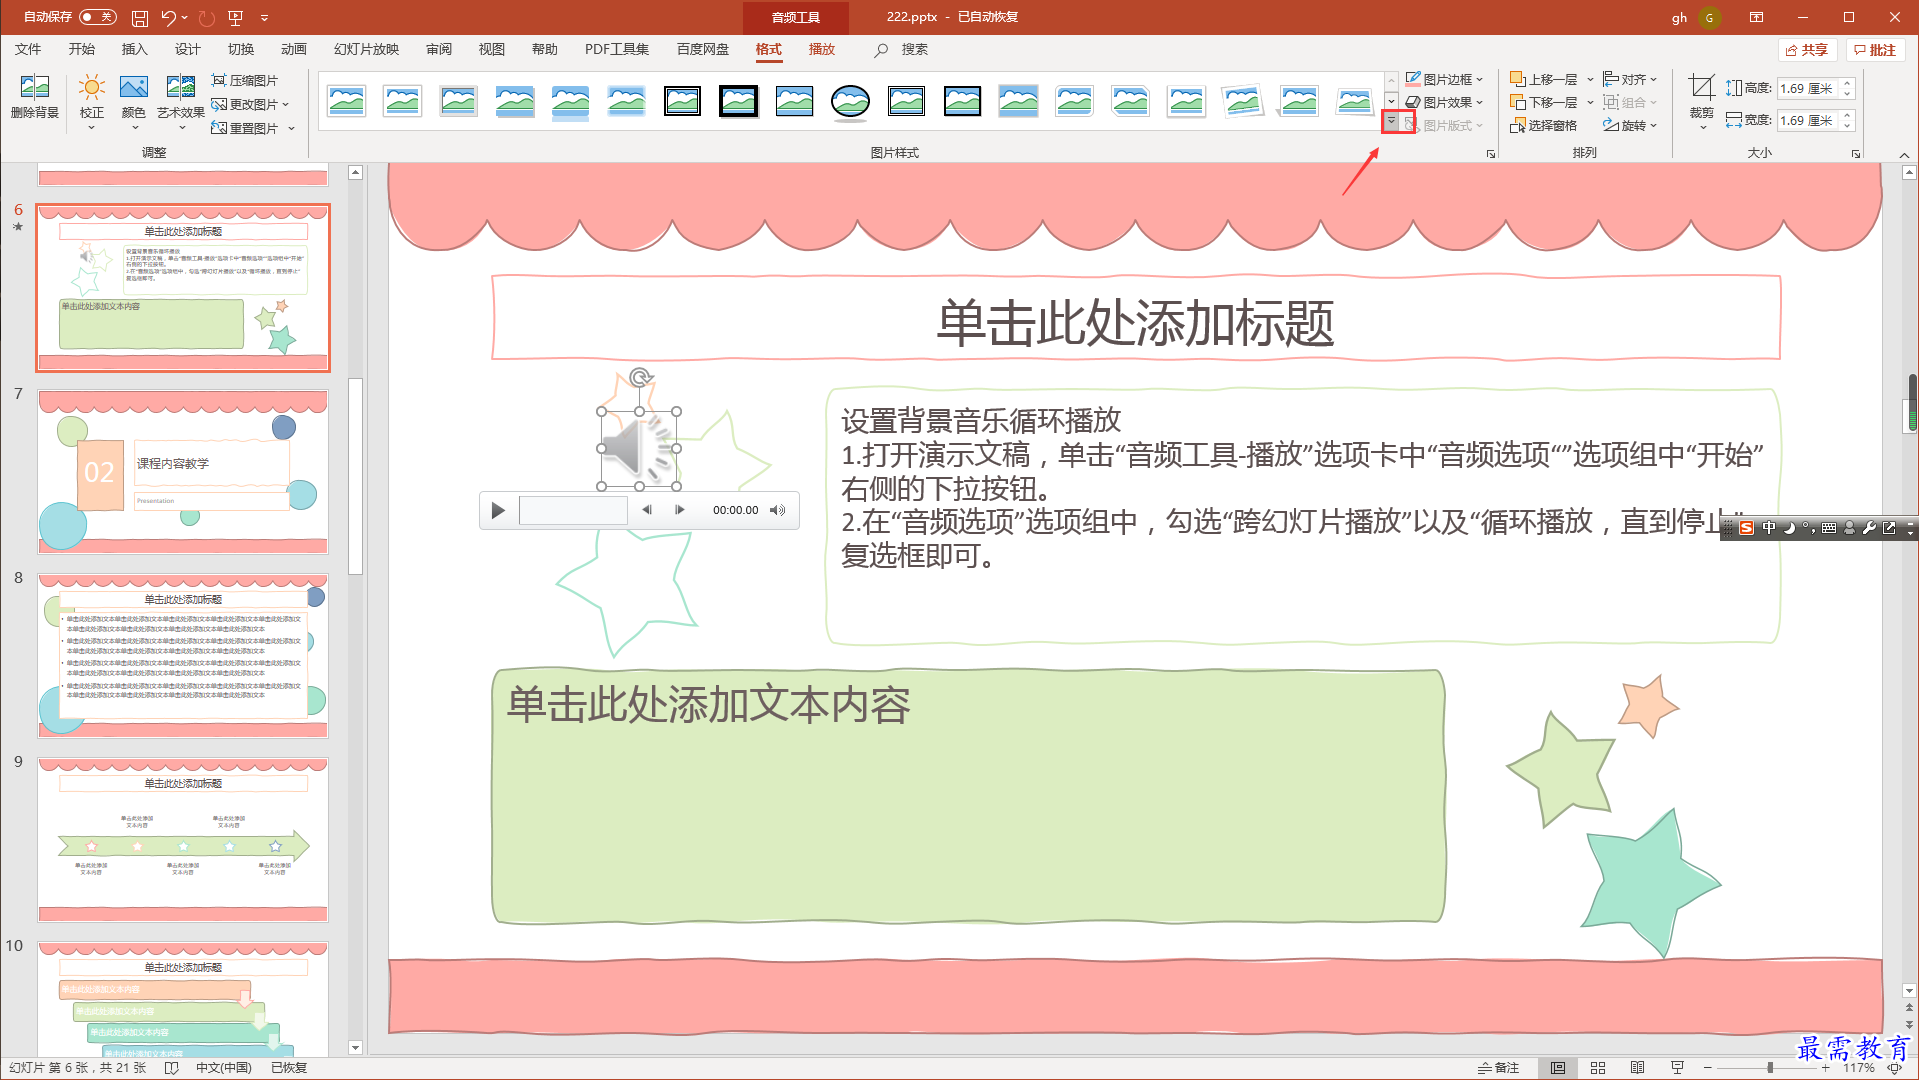Switch to the Slide Show (幻灯片放映) tab
Screen dimensions: 1919x1080
366,49
